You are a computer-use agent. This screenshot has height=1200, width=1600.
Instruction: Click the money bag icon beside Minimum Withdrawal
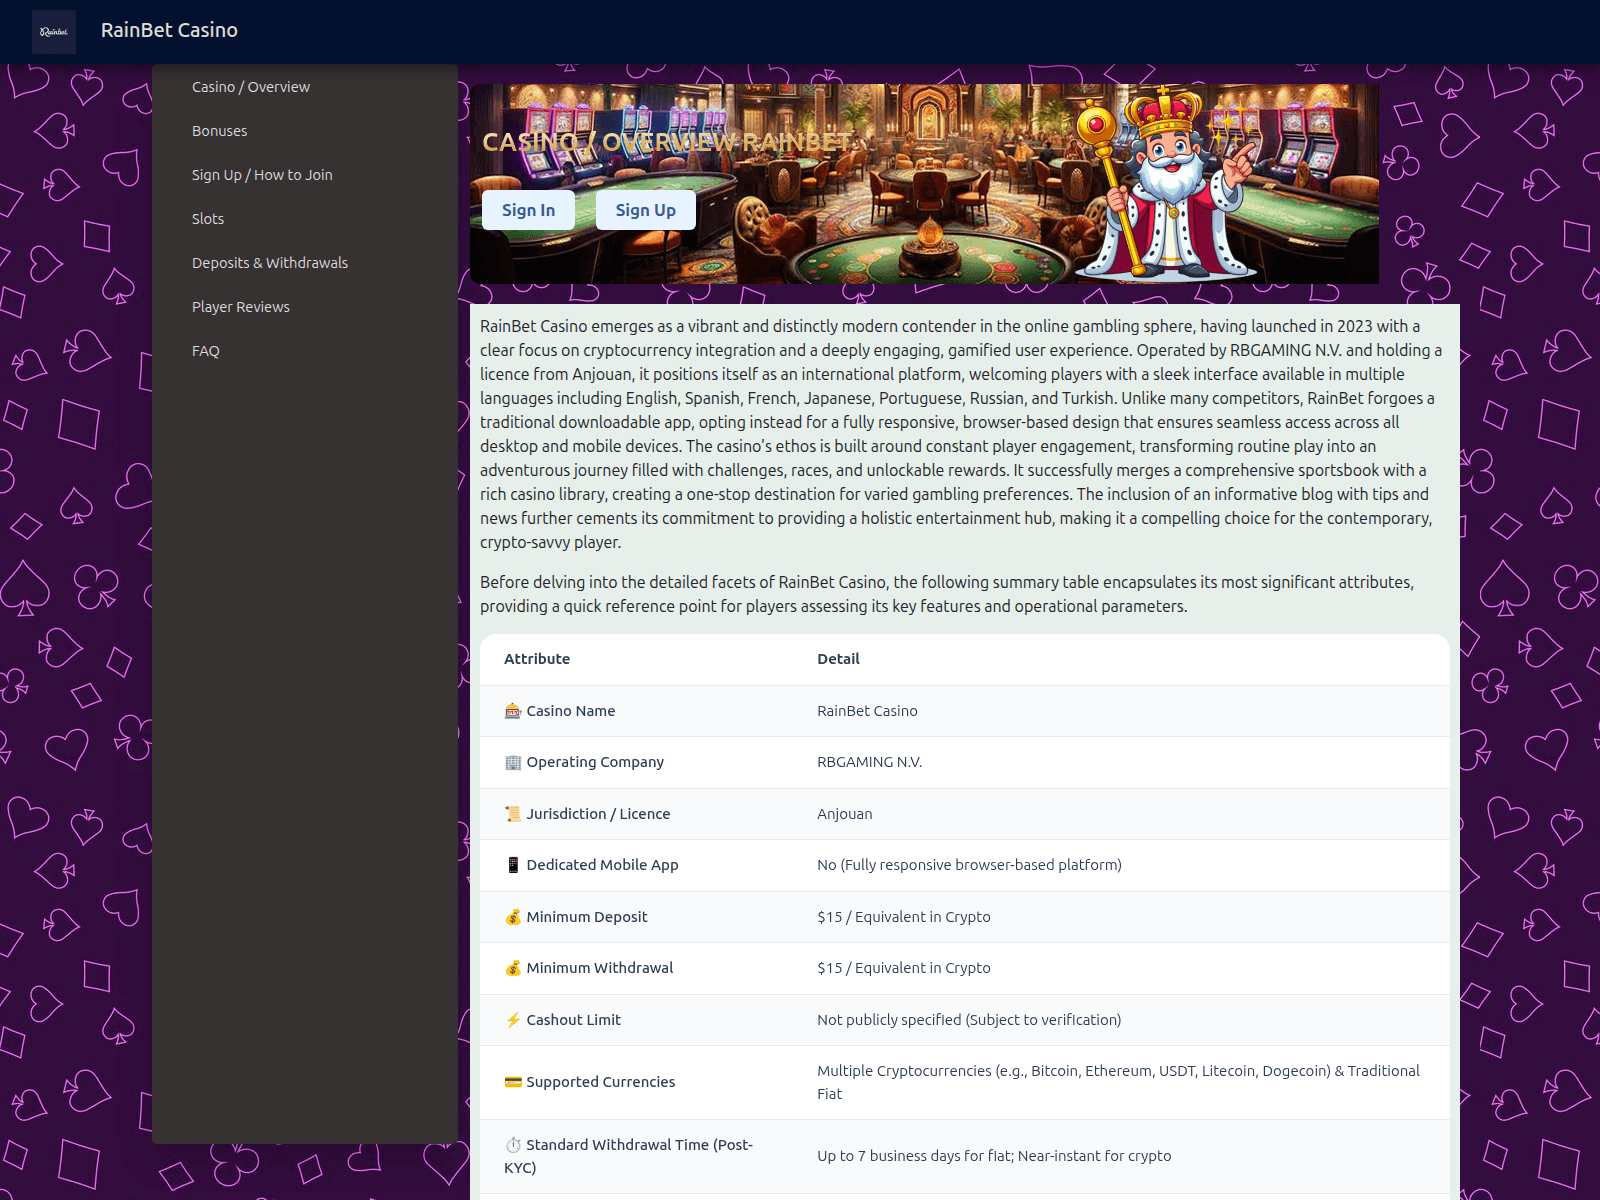coord(513,968)
